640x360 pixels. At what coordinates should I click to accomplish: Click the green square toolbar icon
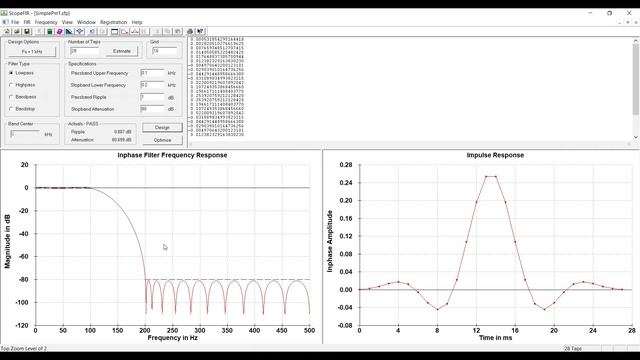pos(50,31)
